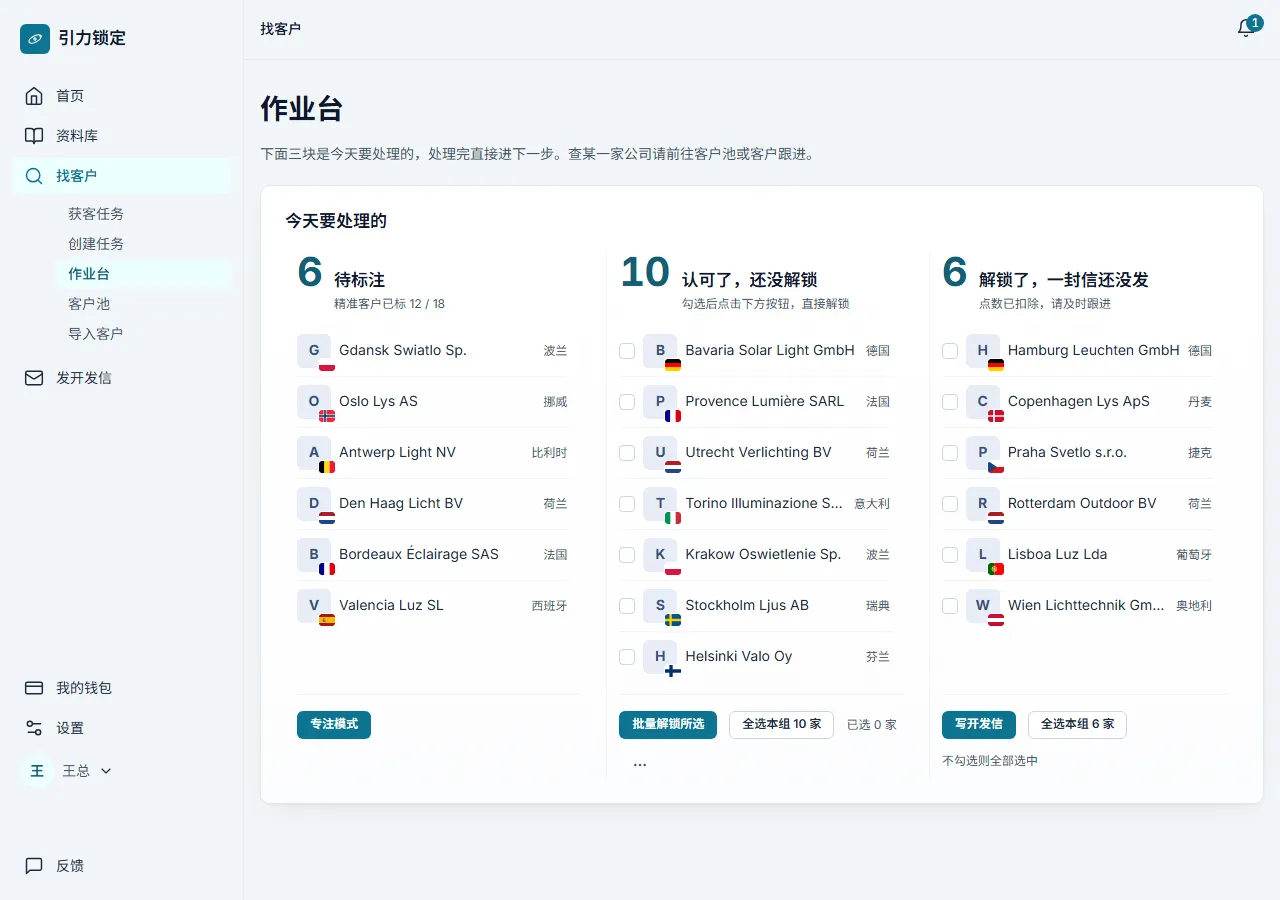
Task: Click the 资料库 book icon
Action: pyautogui.click(x=34, y=136)
